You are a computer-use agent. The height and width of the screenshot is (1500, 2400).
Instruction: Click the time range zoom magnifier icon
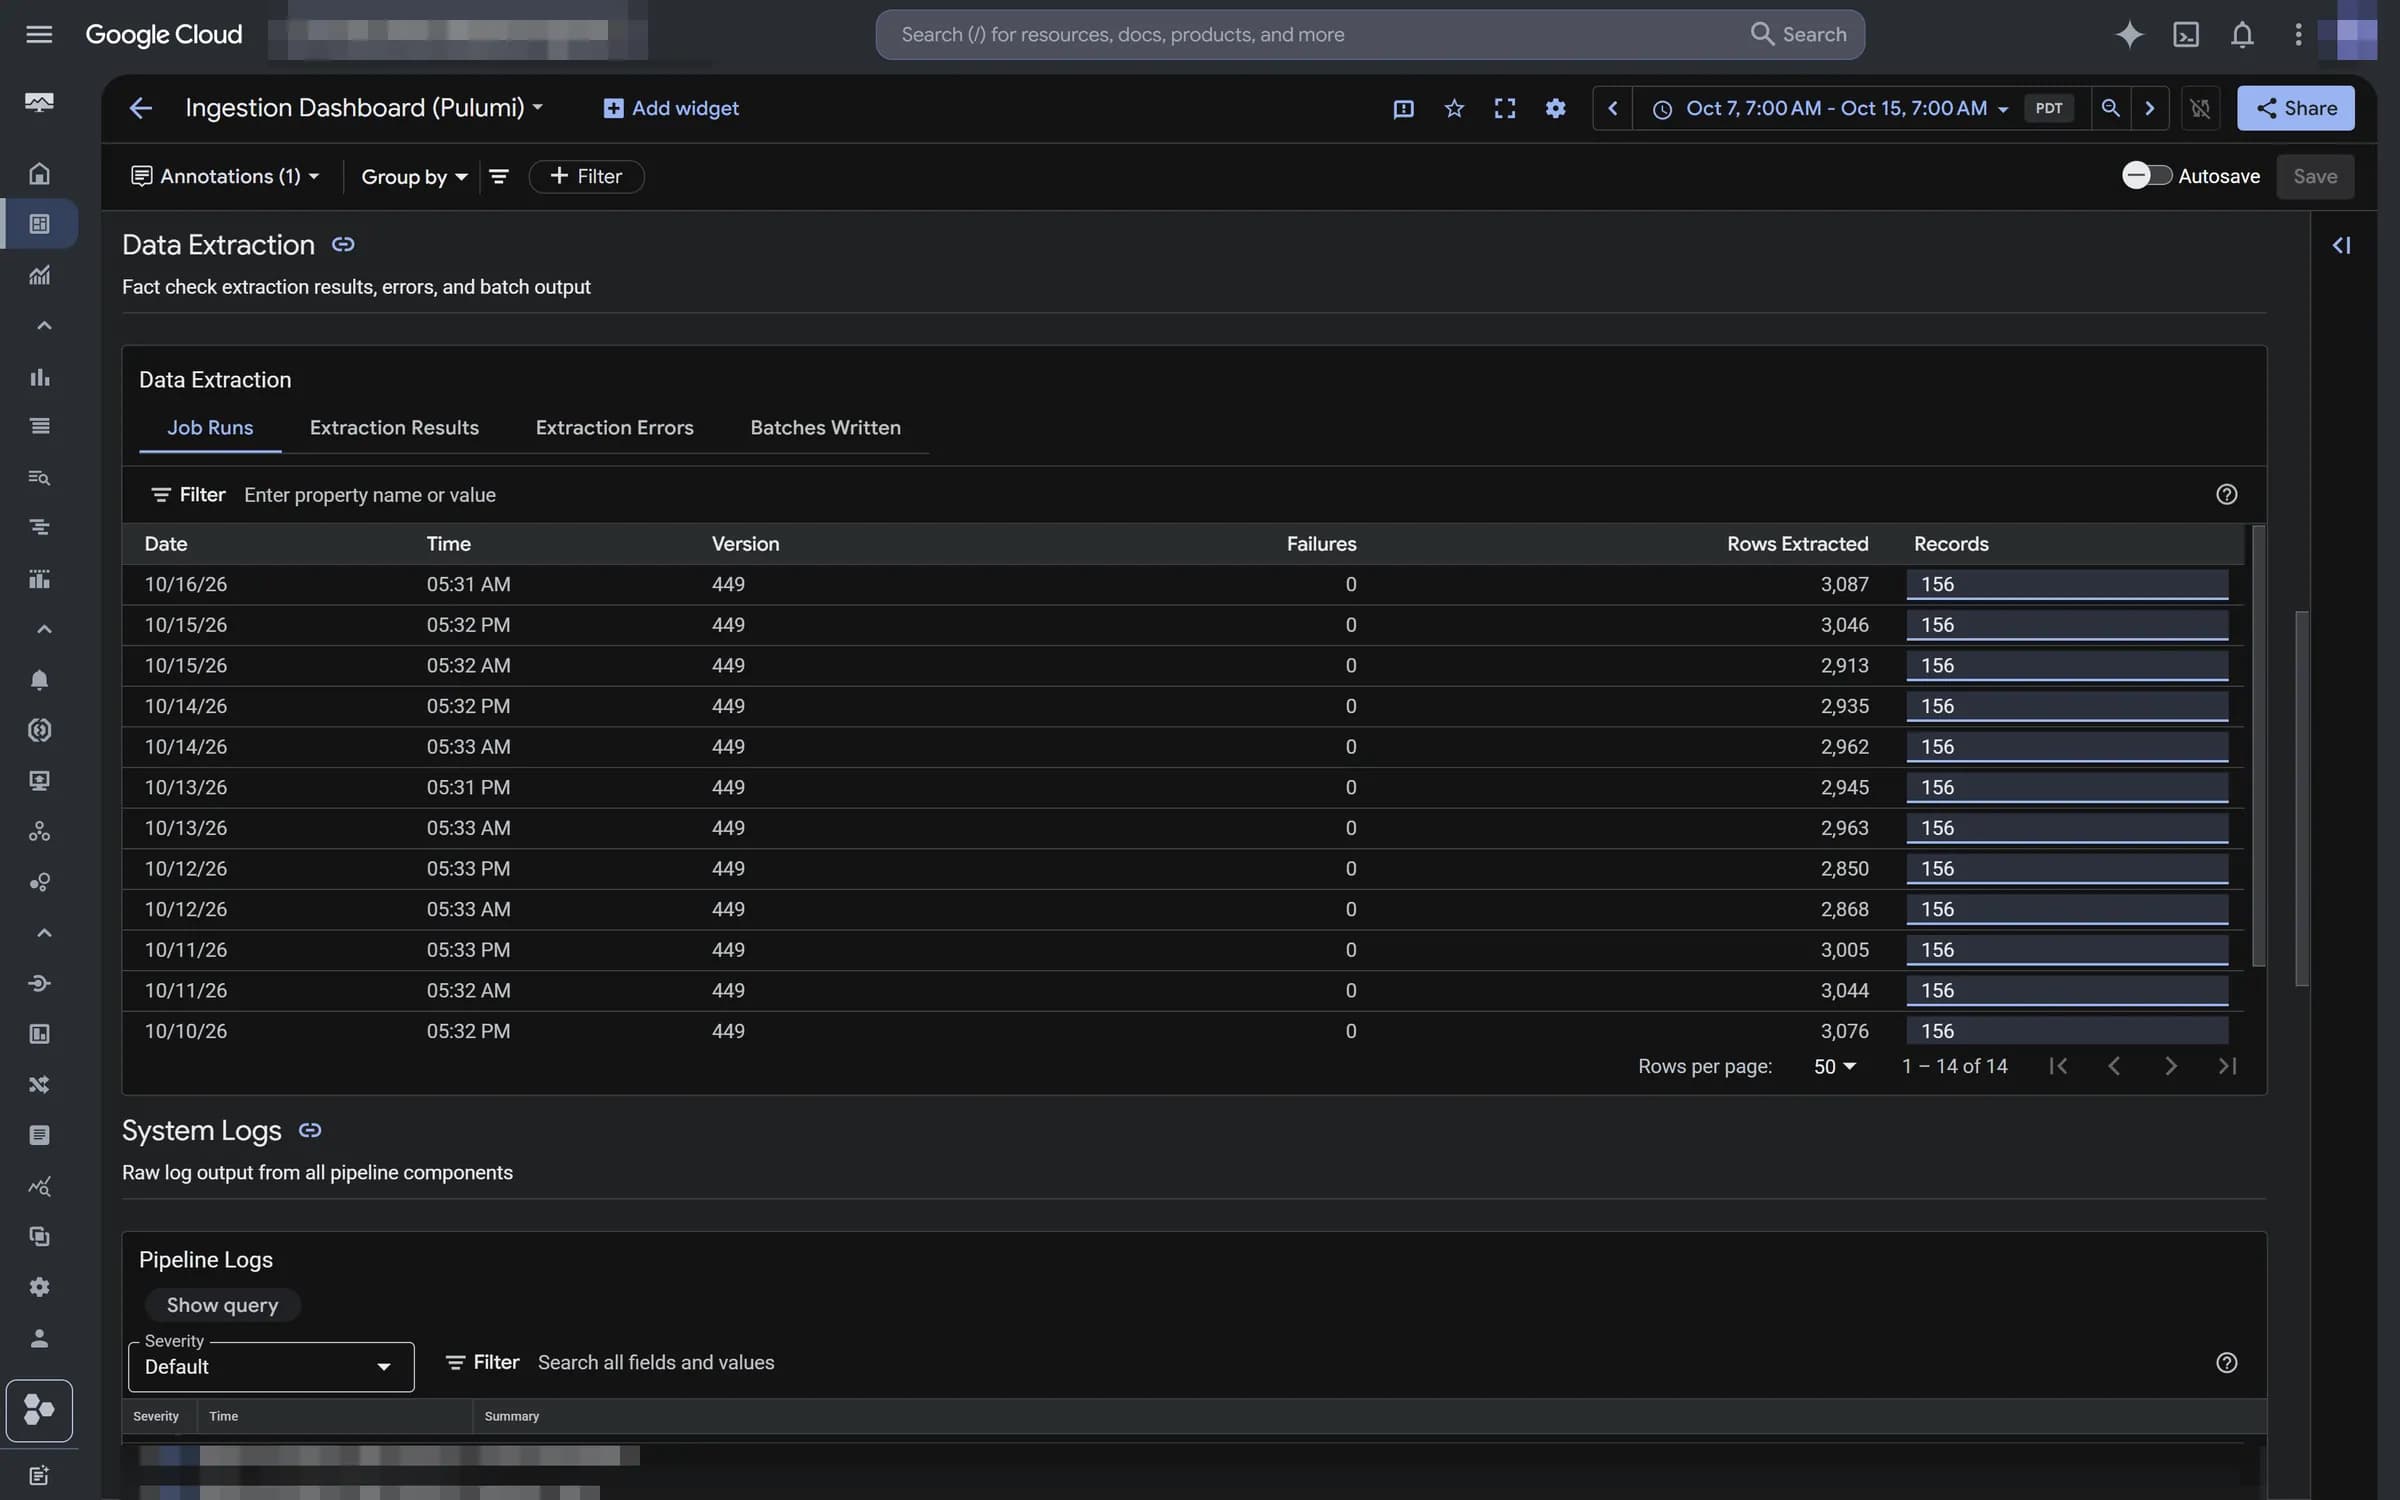[x=2110, y=108]
